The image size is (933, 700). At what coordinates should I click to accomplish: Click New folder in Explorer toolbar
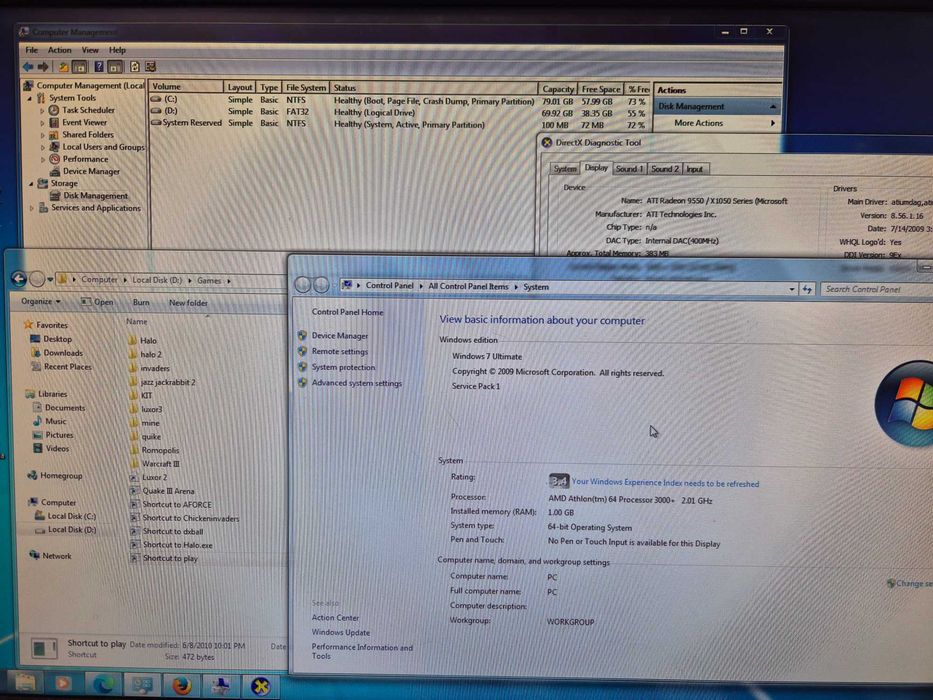(x=188, y=303)
